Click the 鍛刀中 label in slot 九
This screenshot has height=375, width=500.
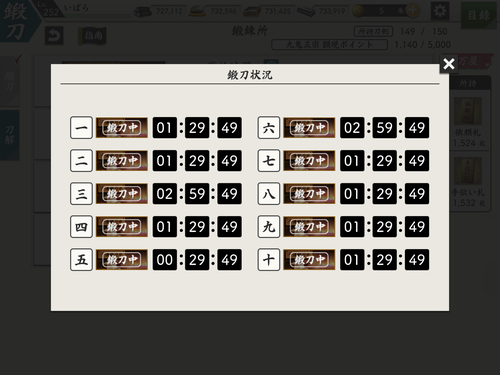(309, 227)
